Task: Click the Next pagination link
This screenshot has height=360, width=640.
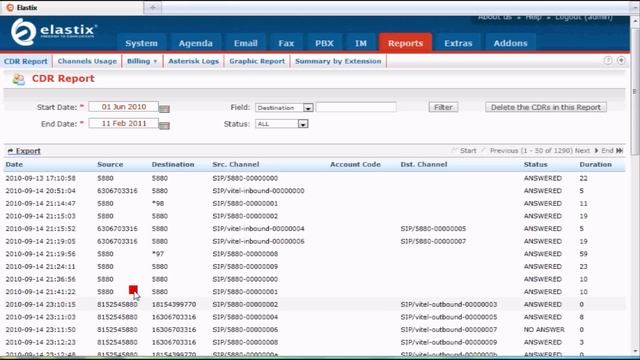Action: pos(582,151)
